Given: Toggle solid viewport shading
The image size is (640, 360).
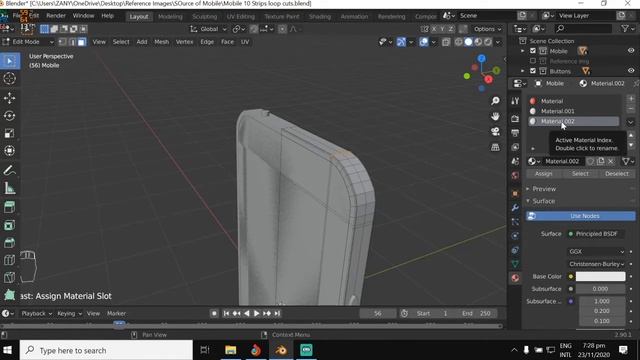Looking at the screenshot, I should (x=468, y=42).
